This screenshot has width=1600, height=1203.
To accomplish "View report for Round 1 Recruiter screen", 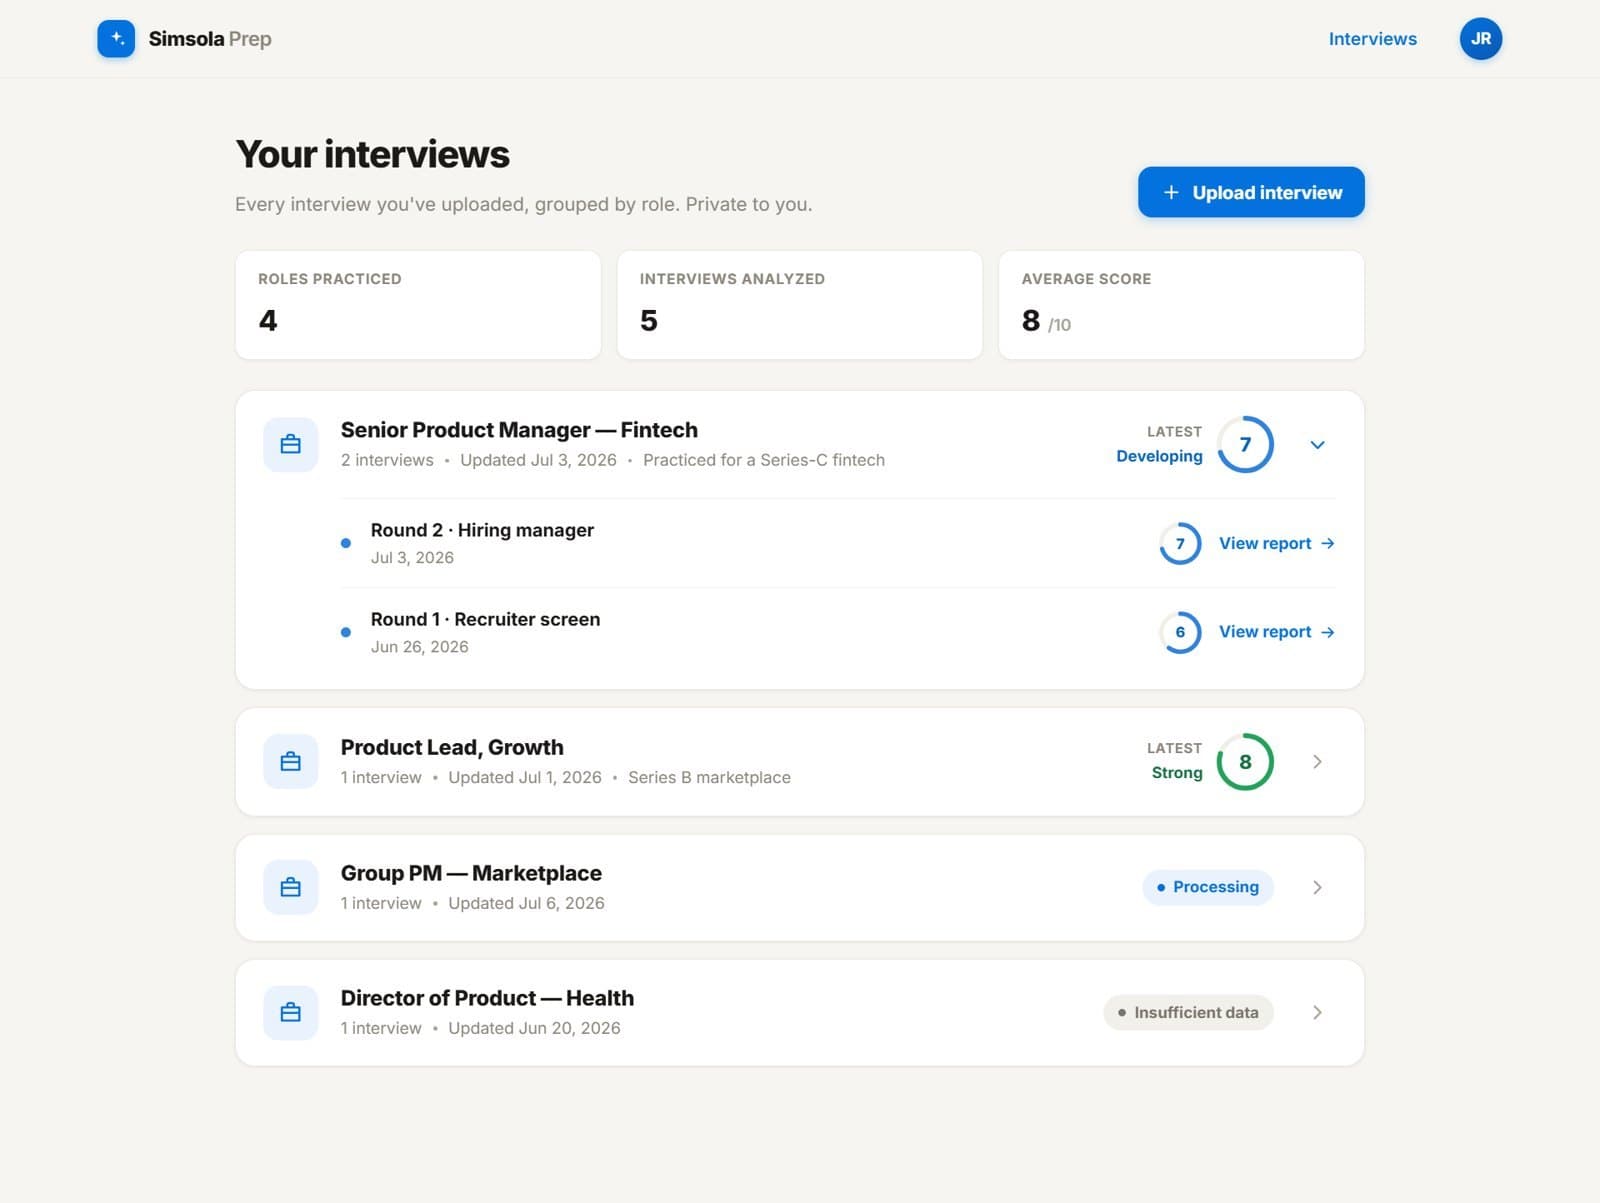I will pos(1276,632).
